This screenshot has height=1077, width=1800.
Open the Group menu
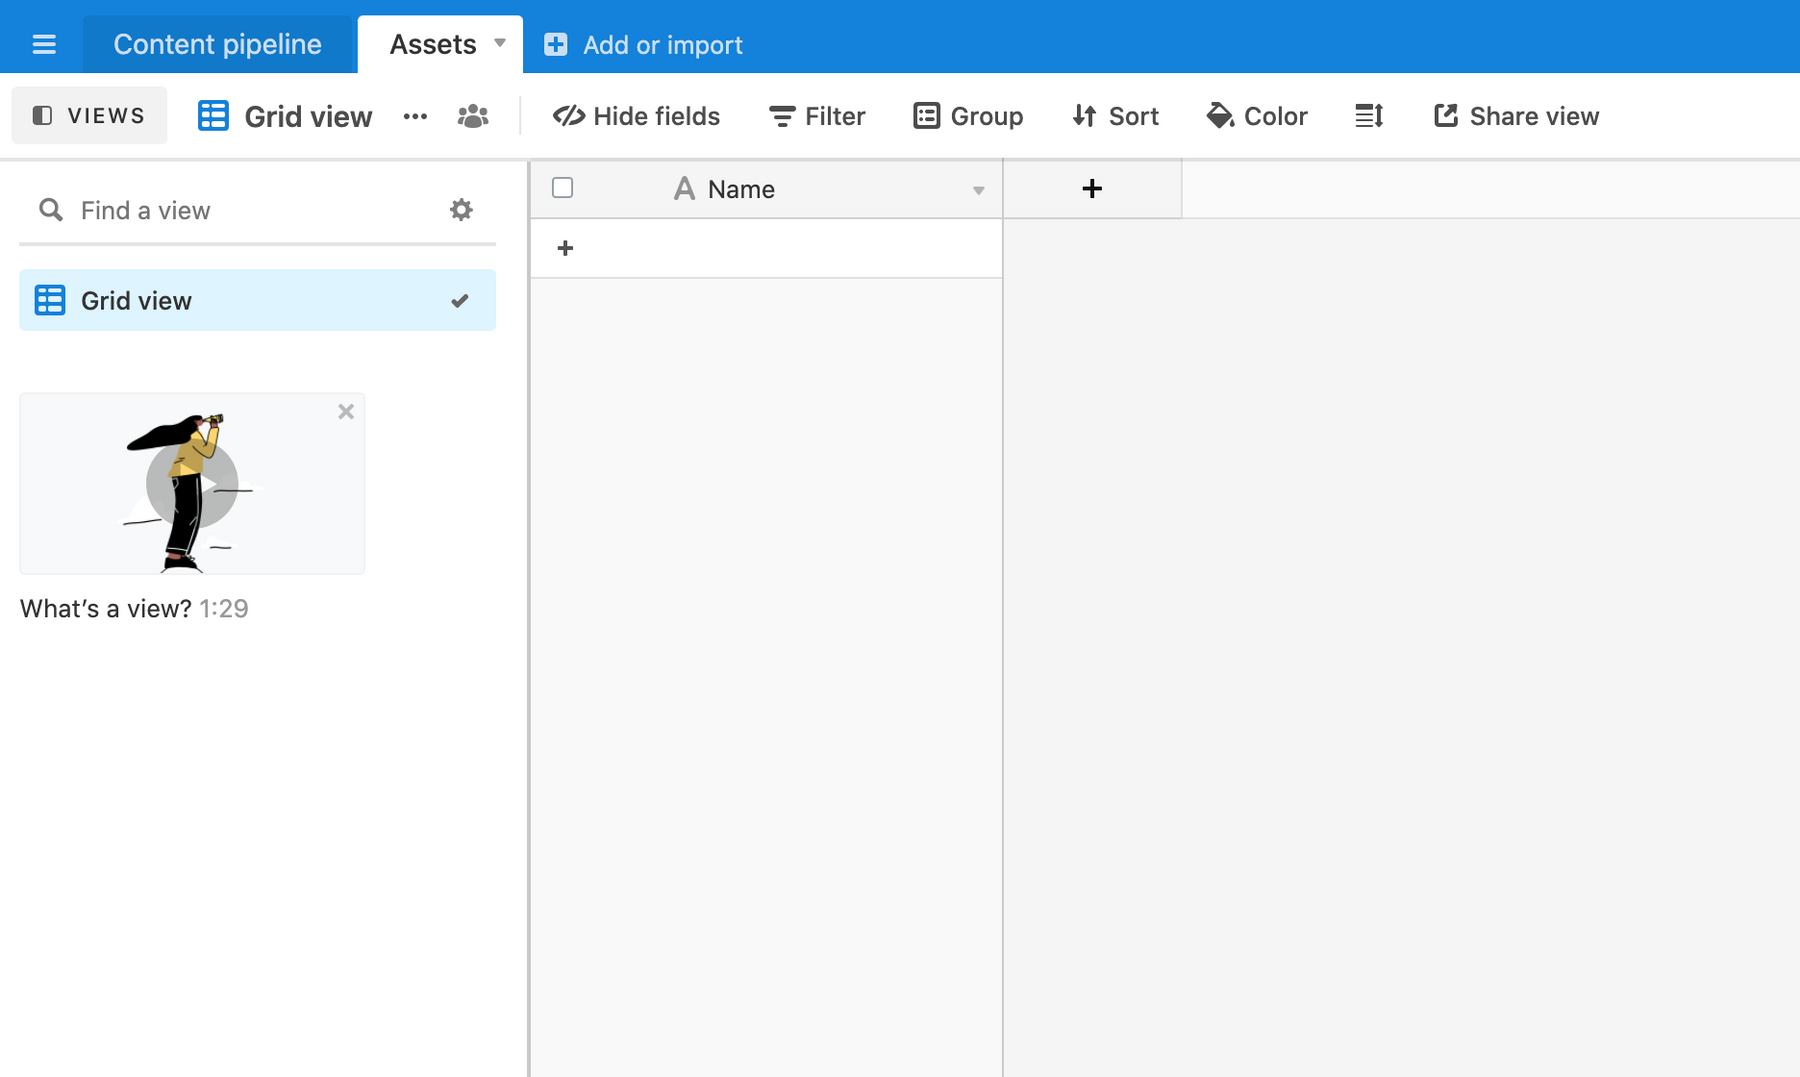coord(968,117)
